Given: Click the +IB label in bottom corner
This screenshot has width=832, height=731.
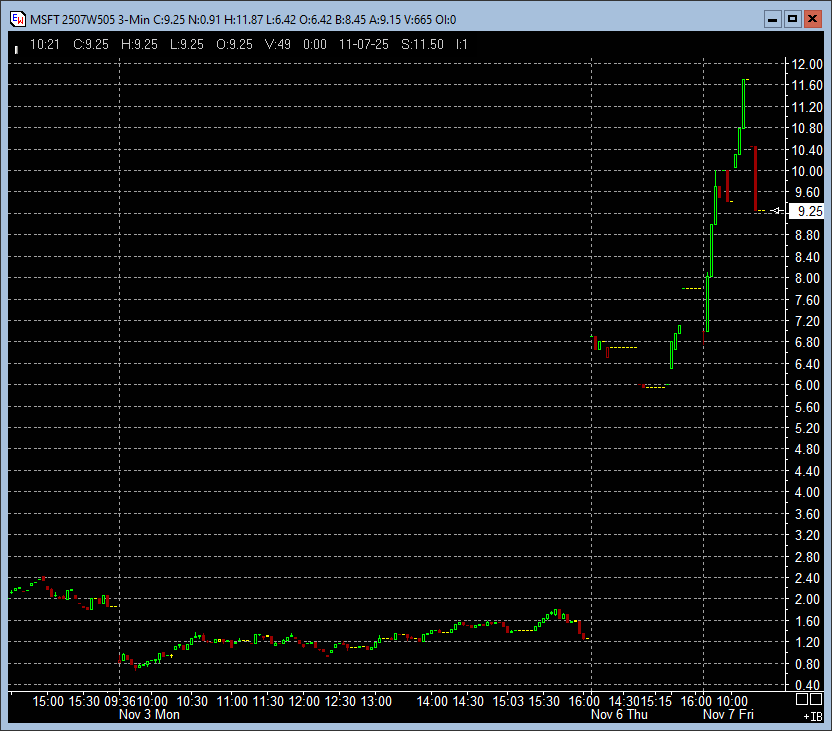Looking at the screenshot, I should pyautogui.click(x=812, y=716).
